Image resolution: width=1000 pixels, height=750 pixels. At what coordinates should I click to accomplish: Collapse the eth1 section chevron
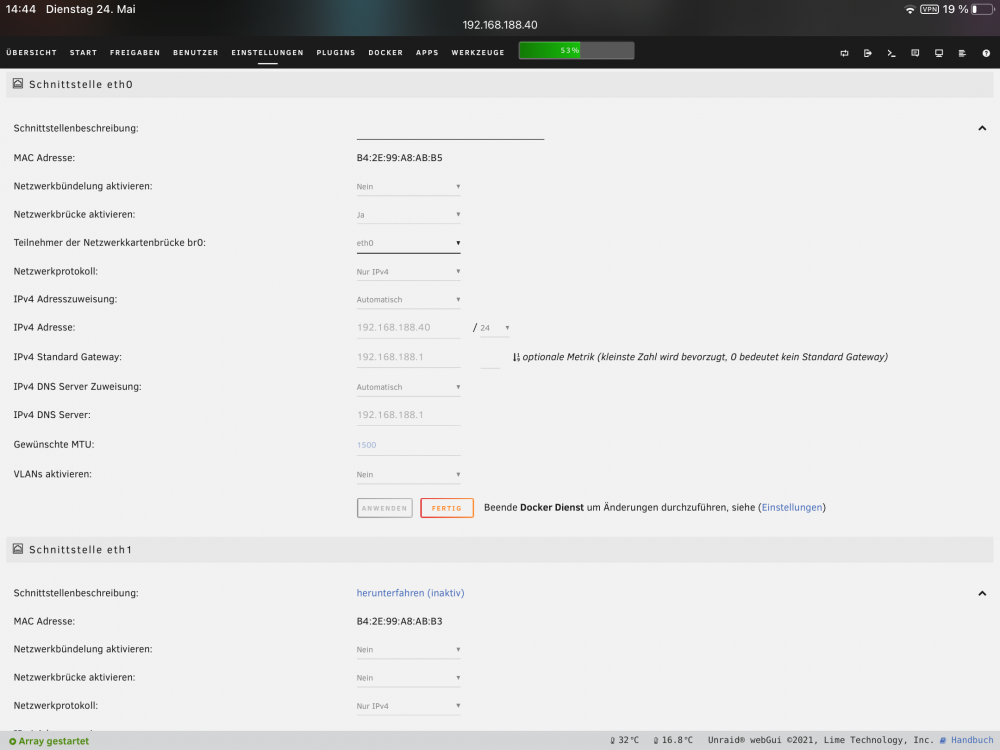982,593
